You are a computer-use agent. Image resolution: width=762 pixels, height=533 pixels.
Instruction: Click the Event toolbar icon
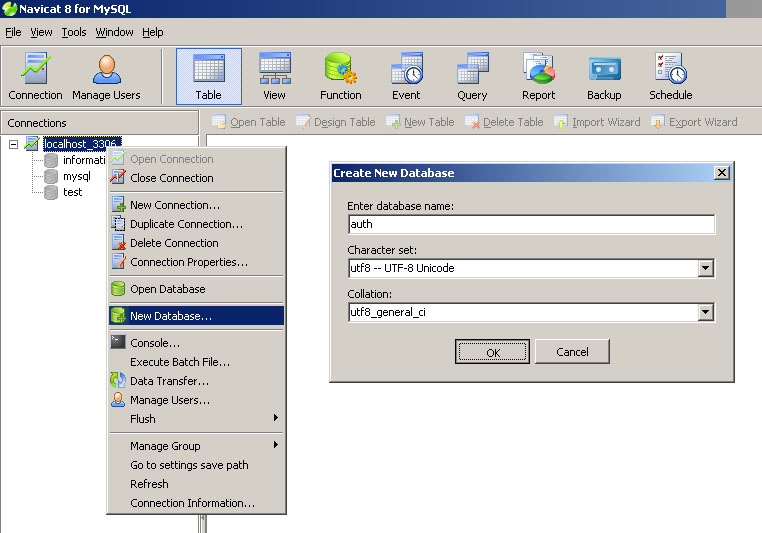point(406,76)
